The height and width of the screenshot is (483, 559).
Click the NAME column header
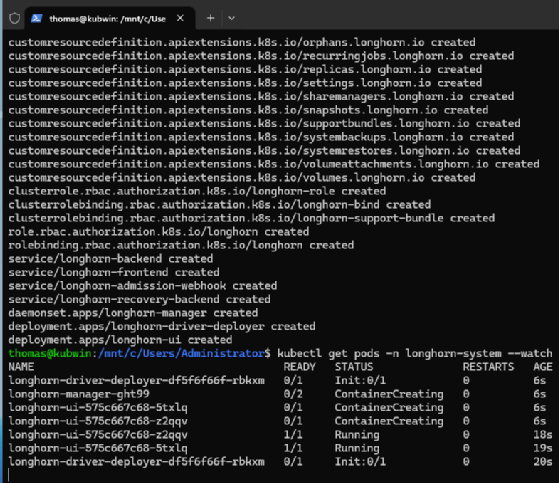tap(21, 367)
